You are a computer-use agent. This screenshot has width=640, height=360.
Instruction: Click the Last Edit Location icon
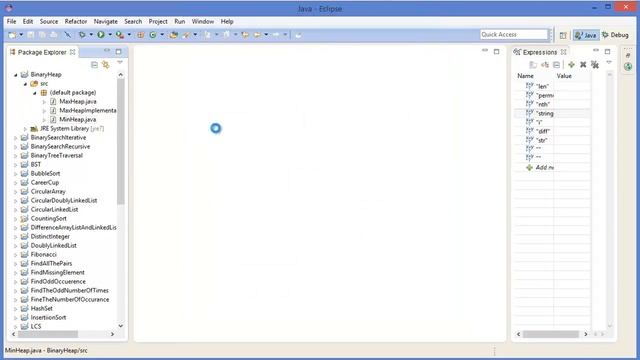[245, 35]
